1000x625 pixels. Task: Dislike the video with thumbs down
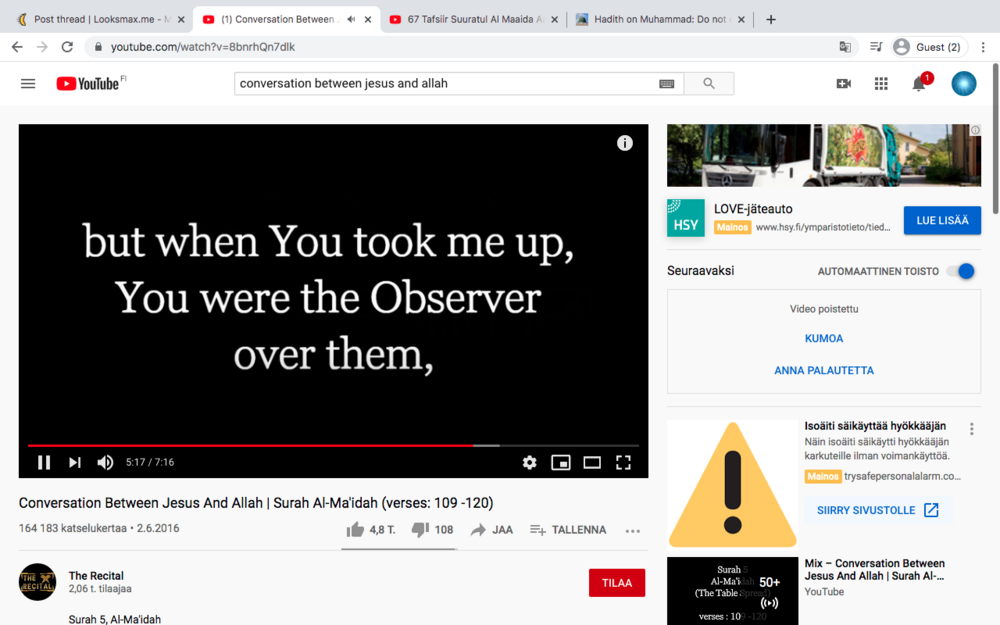tap(420, 530)
